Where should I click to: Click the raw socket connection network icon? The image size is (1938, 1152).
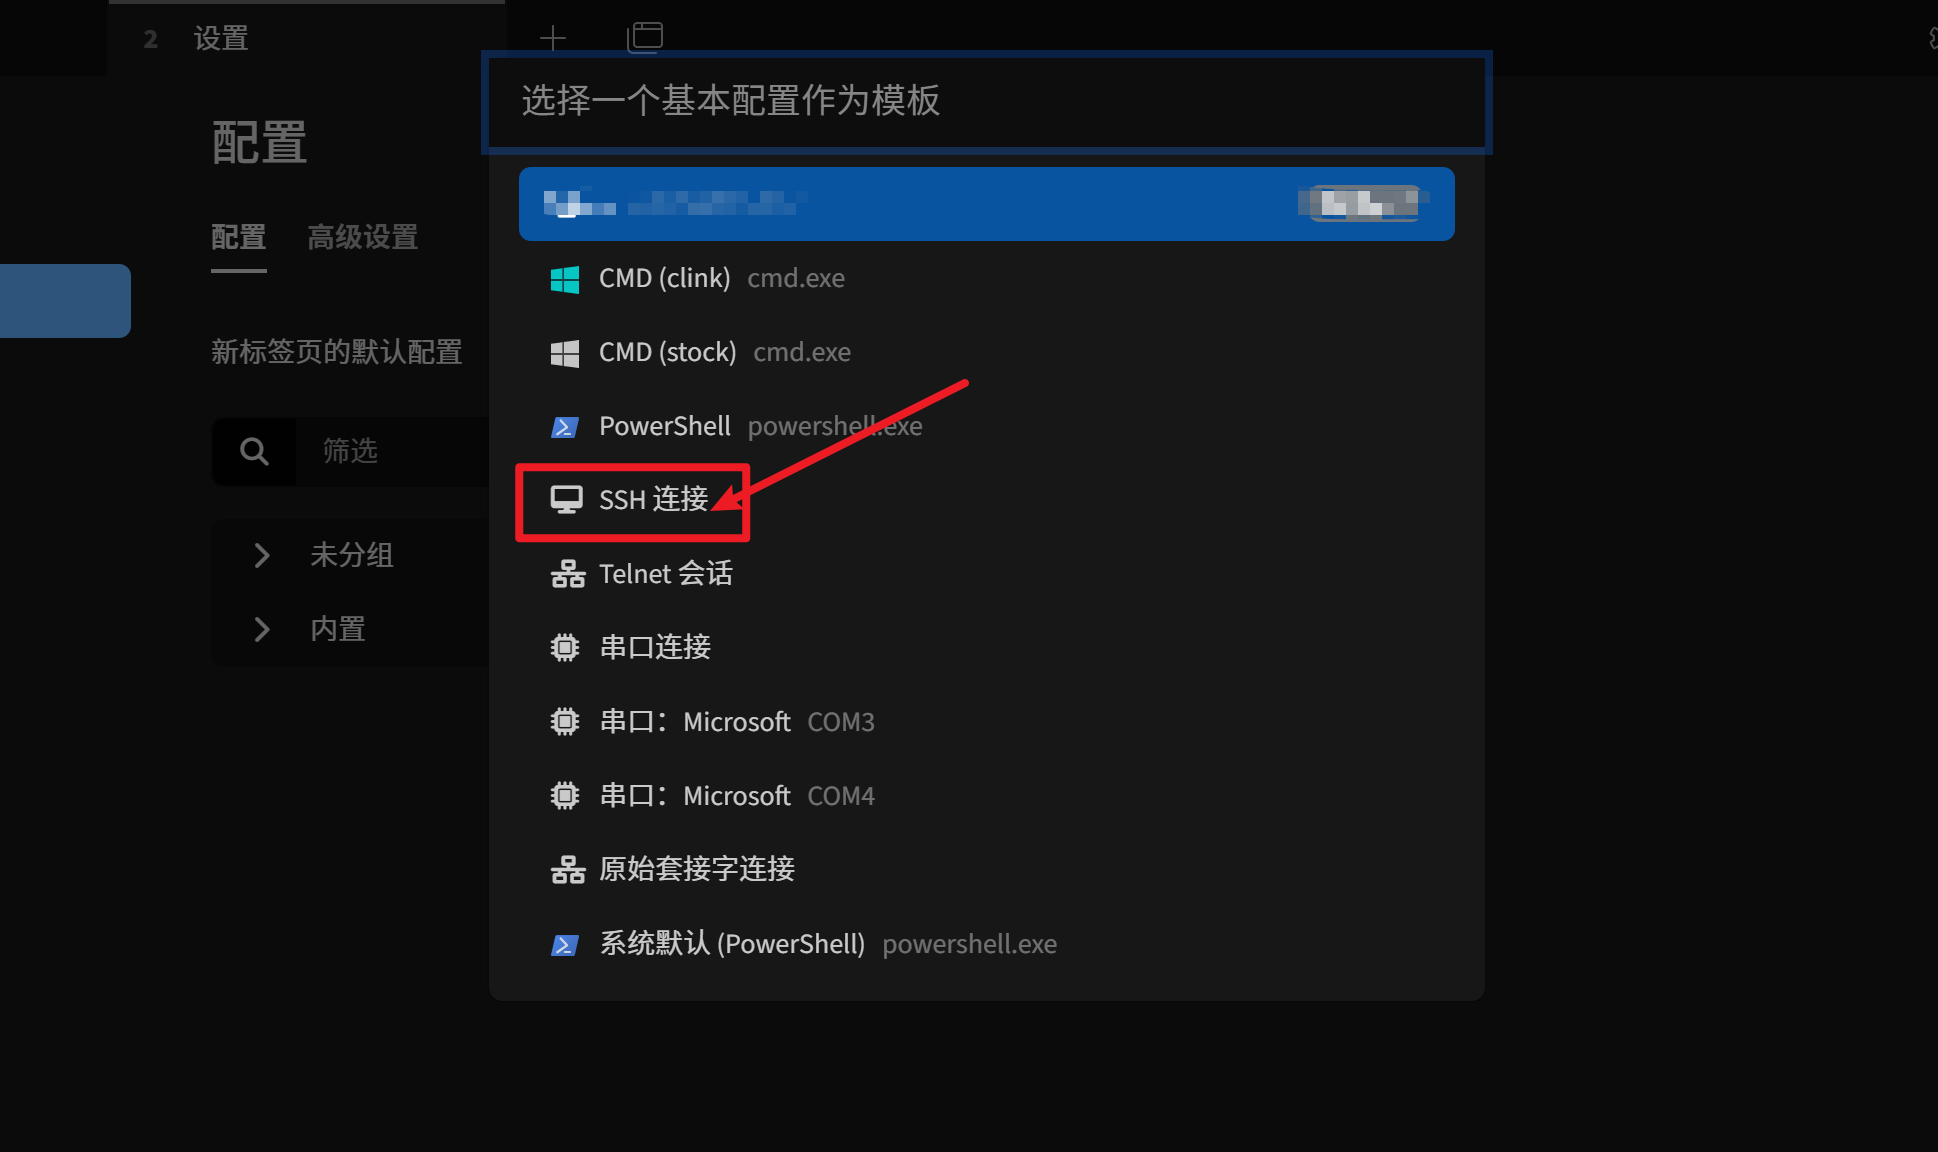click(568, 870)
